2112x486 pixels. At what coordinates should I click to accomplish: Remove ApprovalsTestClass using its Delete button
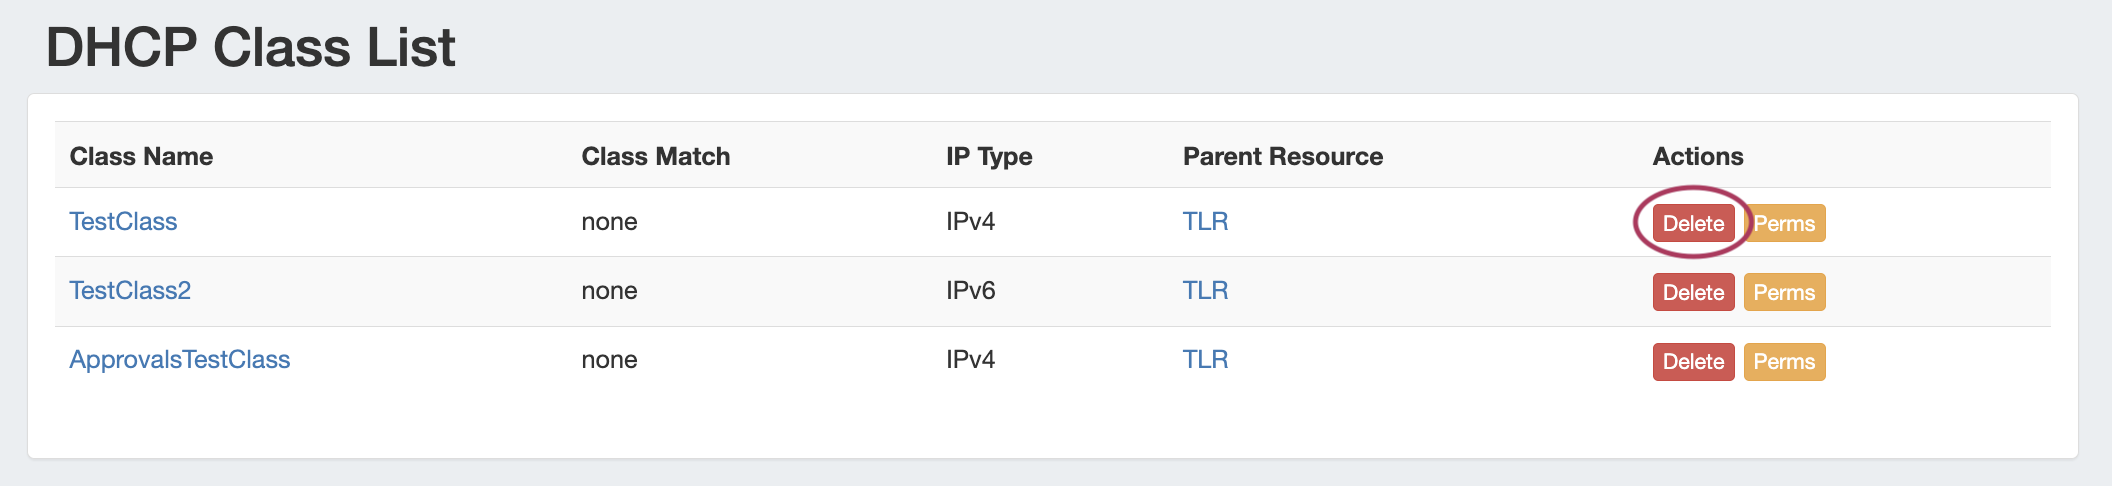tap(1693, 362)
